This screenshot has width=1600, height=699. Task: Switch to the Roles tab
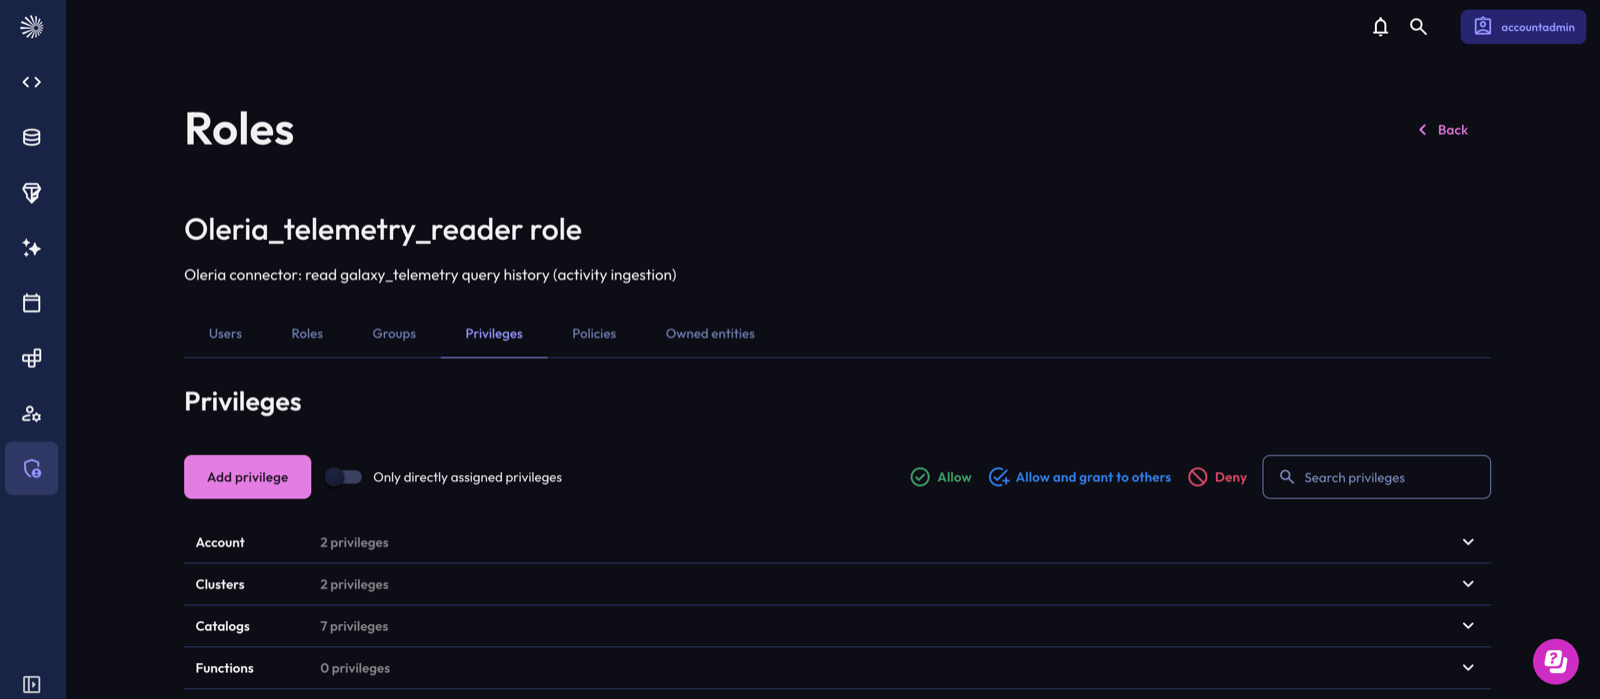307,334
